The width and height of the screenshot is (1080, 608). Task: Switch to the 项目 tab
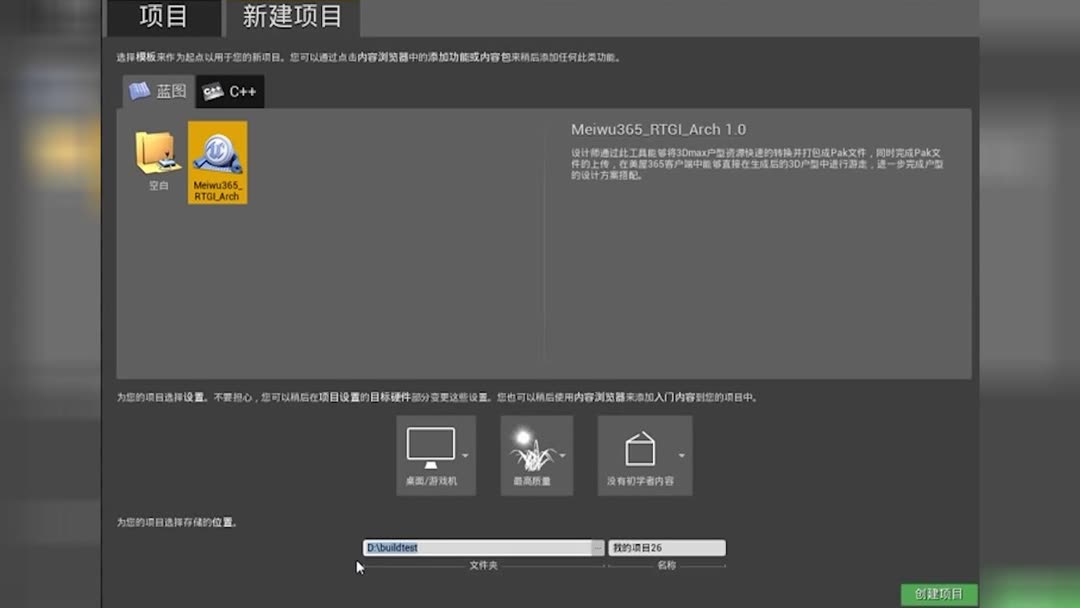coord(163,17)
